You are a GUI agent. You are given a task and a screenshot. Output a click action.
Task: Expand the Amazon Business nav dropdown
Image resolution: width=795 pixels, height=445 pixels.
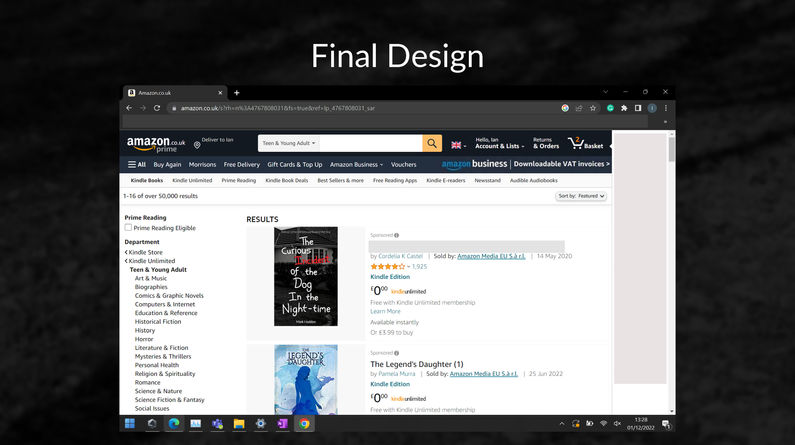click(356, 165)
